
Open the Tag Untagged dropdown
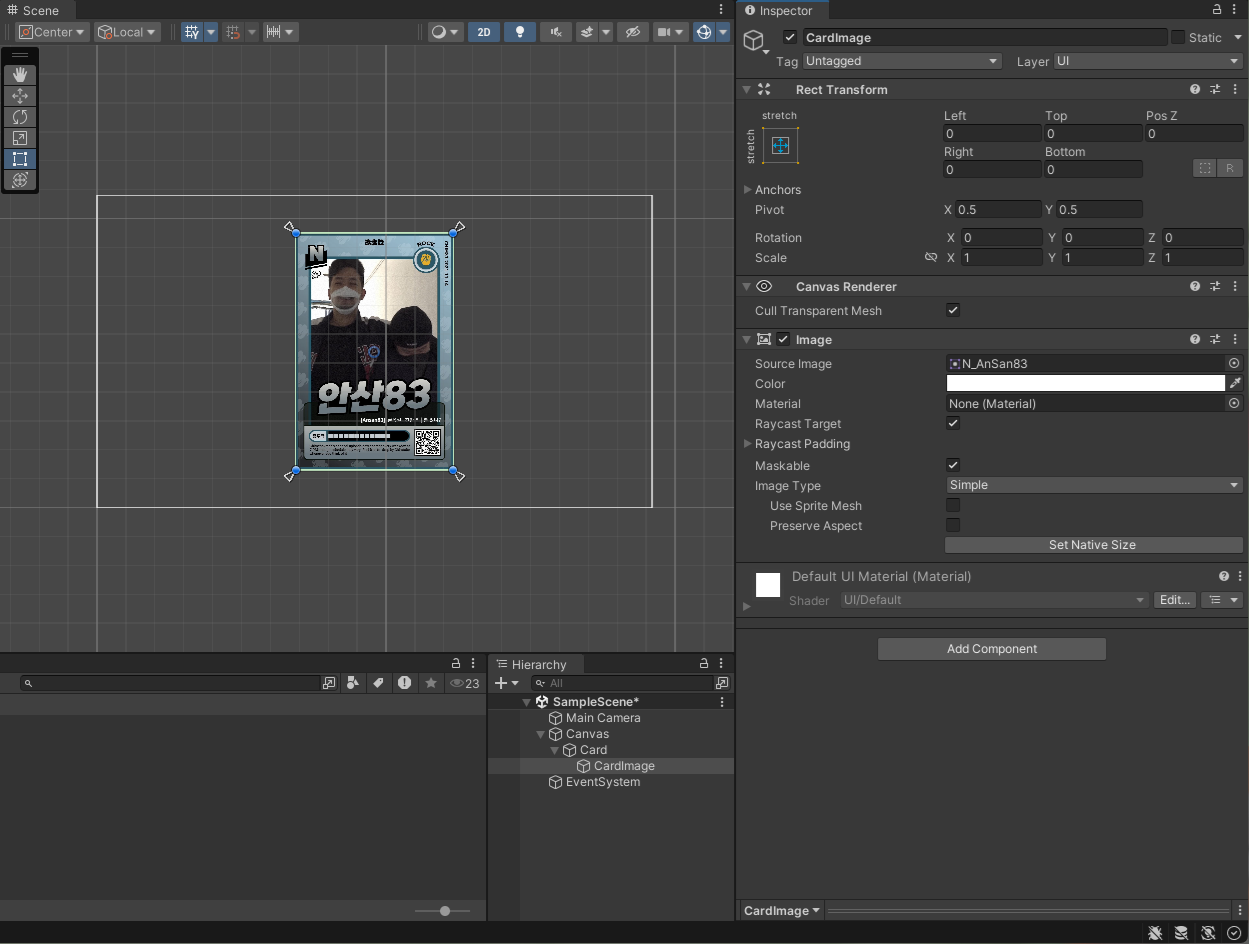point(902,61)
